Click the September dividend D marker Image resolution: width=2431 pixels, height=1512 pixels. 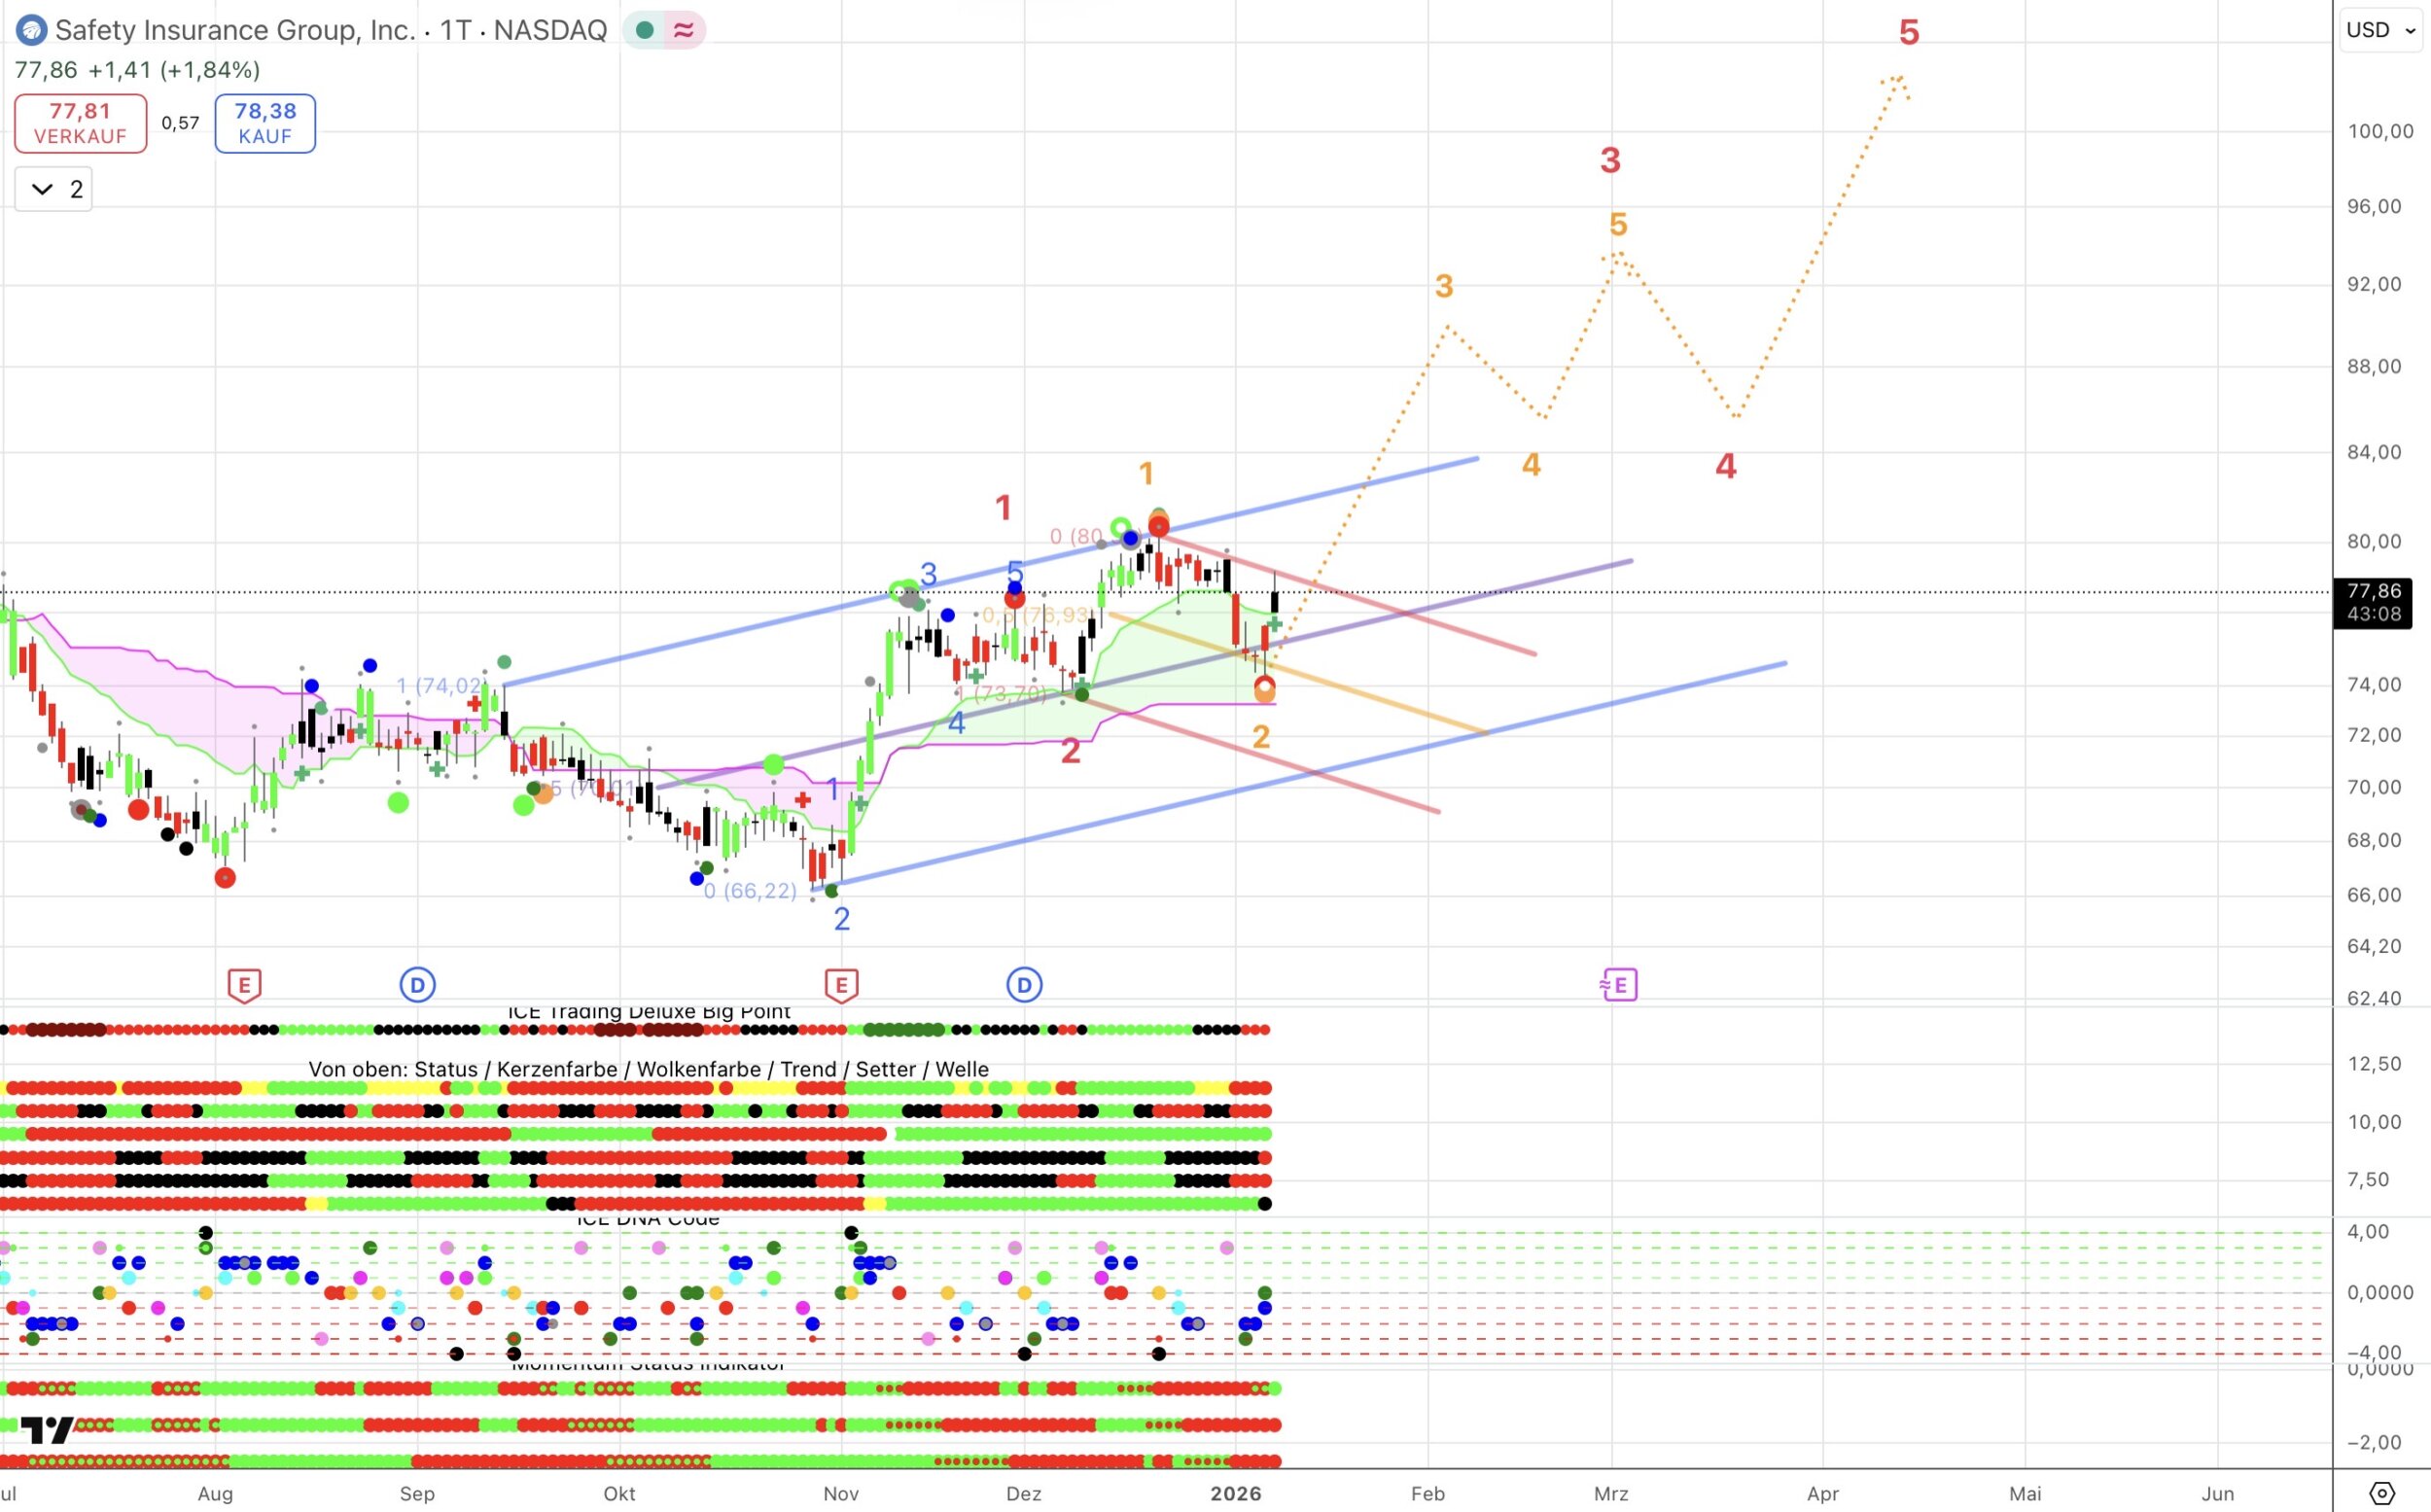click(x=417, y=985)
